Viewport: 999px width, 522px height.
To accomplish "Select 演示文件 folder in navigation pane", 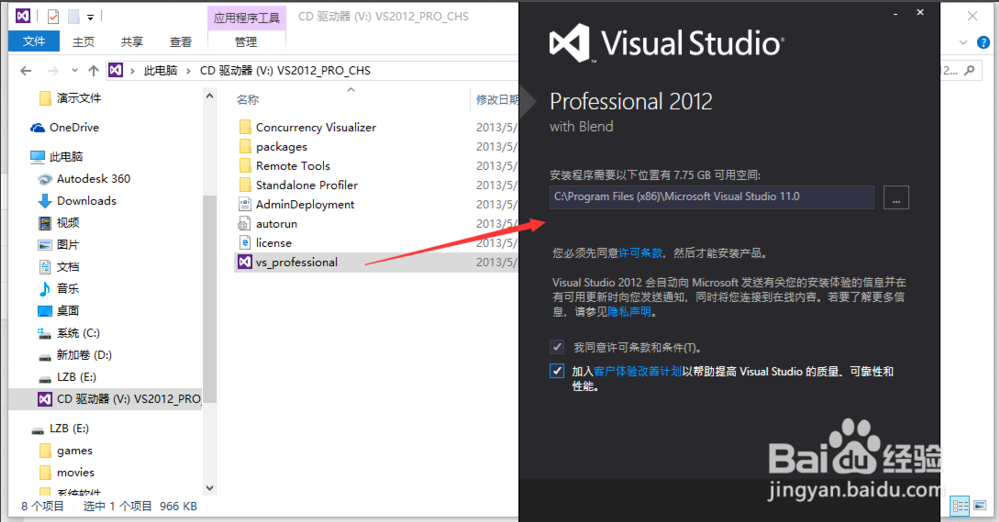I will tap(78, 98).
